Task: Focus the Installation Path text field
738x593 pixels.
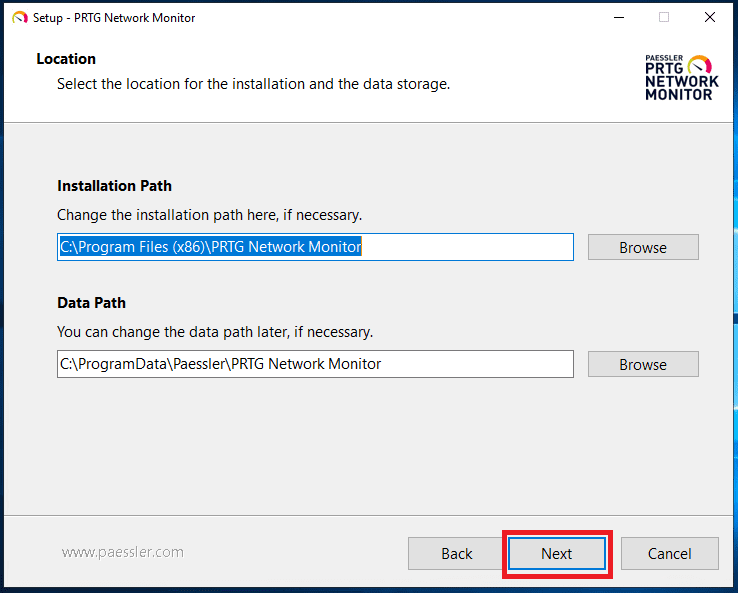Action: [x=315, y=247]
